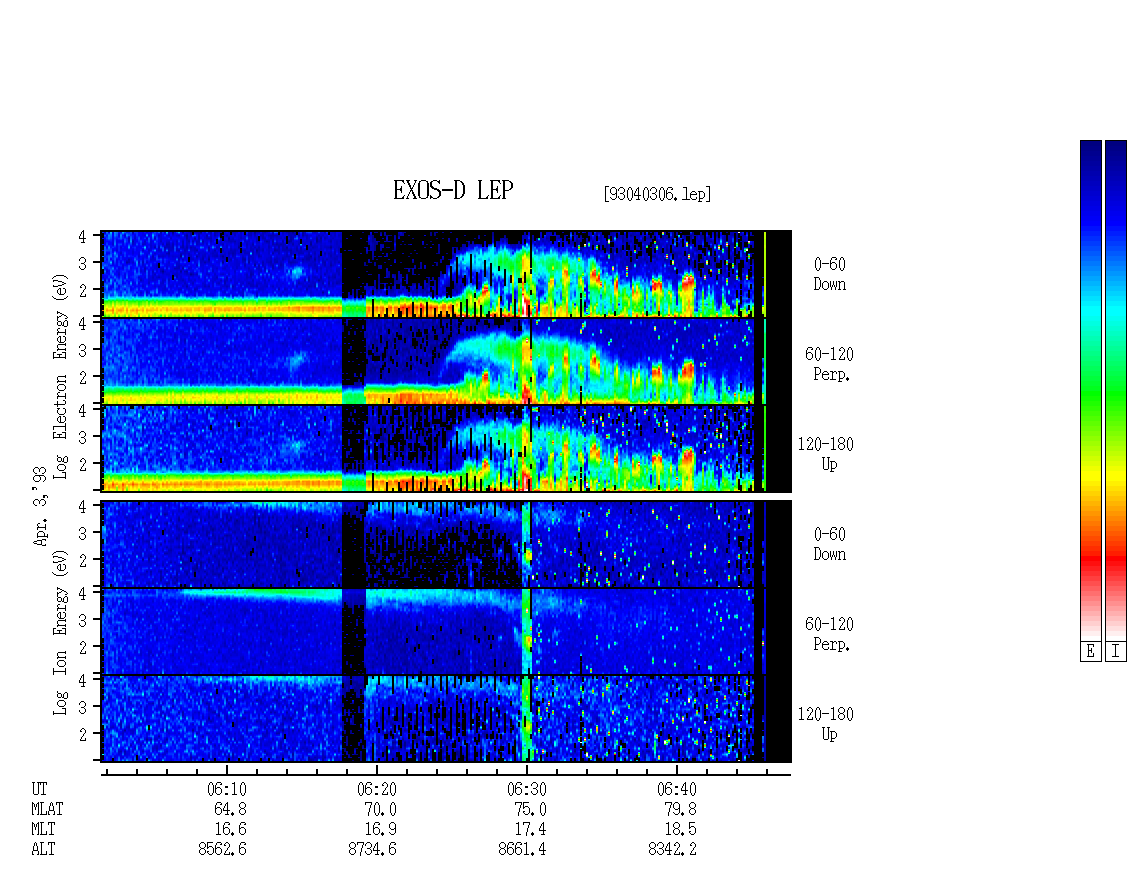Select the ALT value 8661.4
The image size is (1130, 875).
522,849
